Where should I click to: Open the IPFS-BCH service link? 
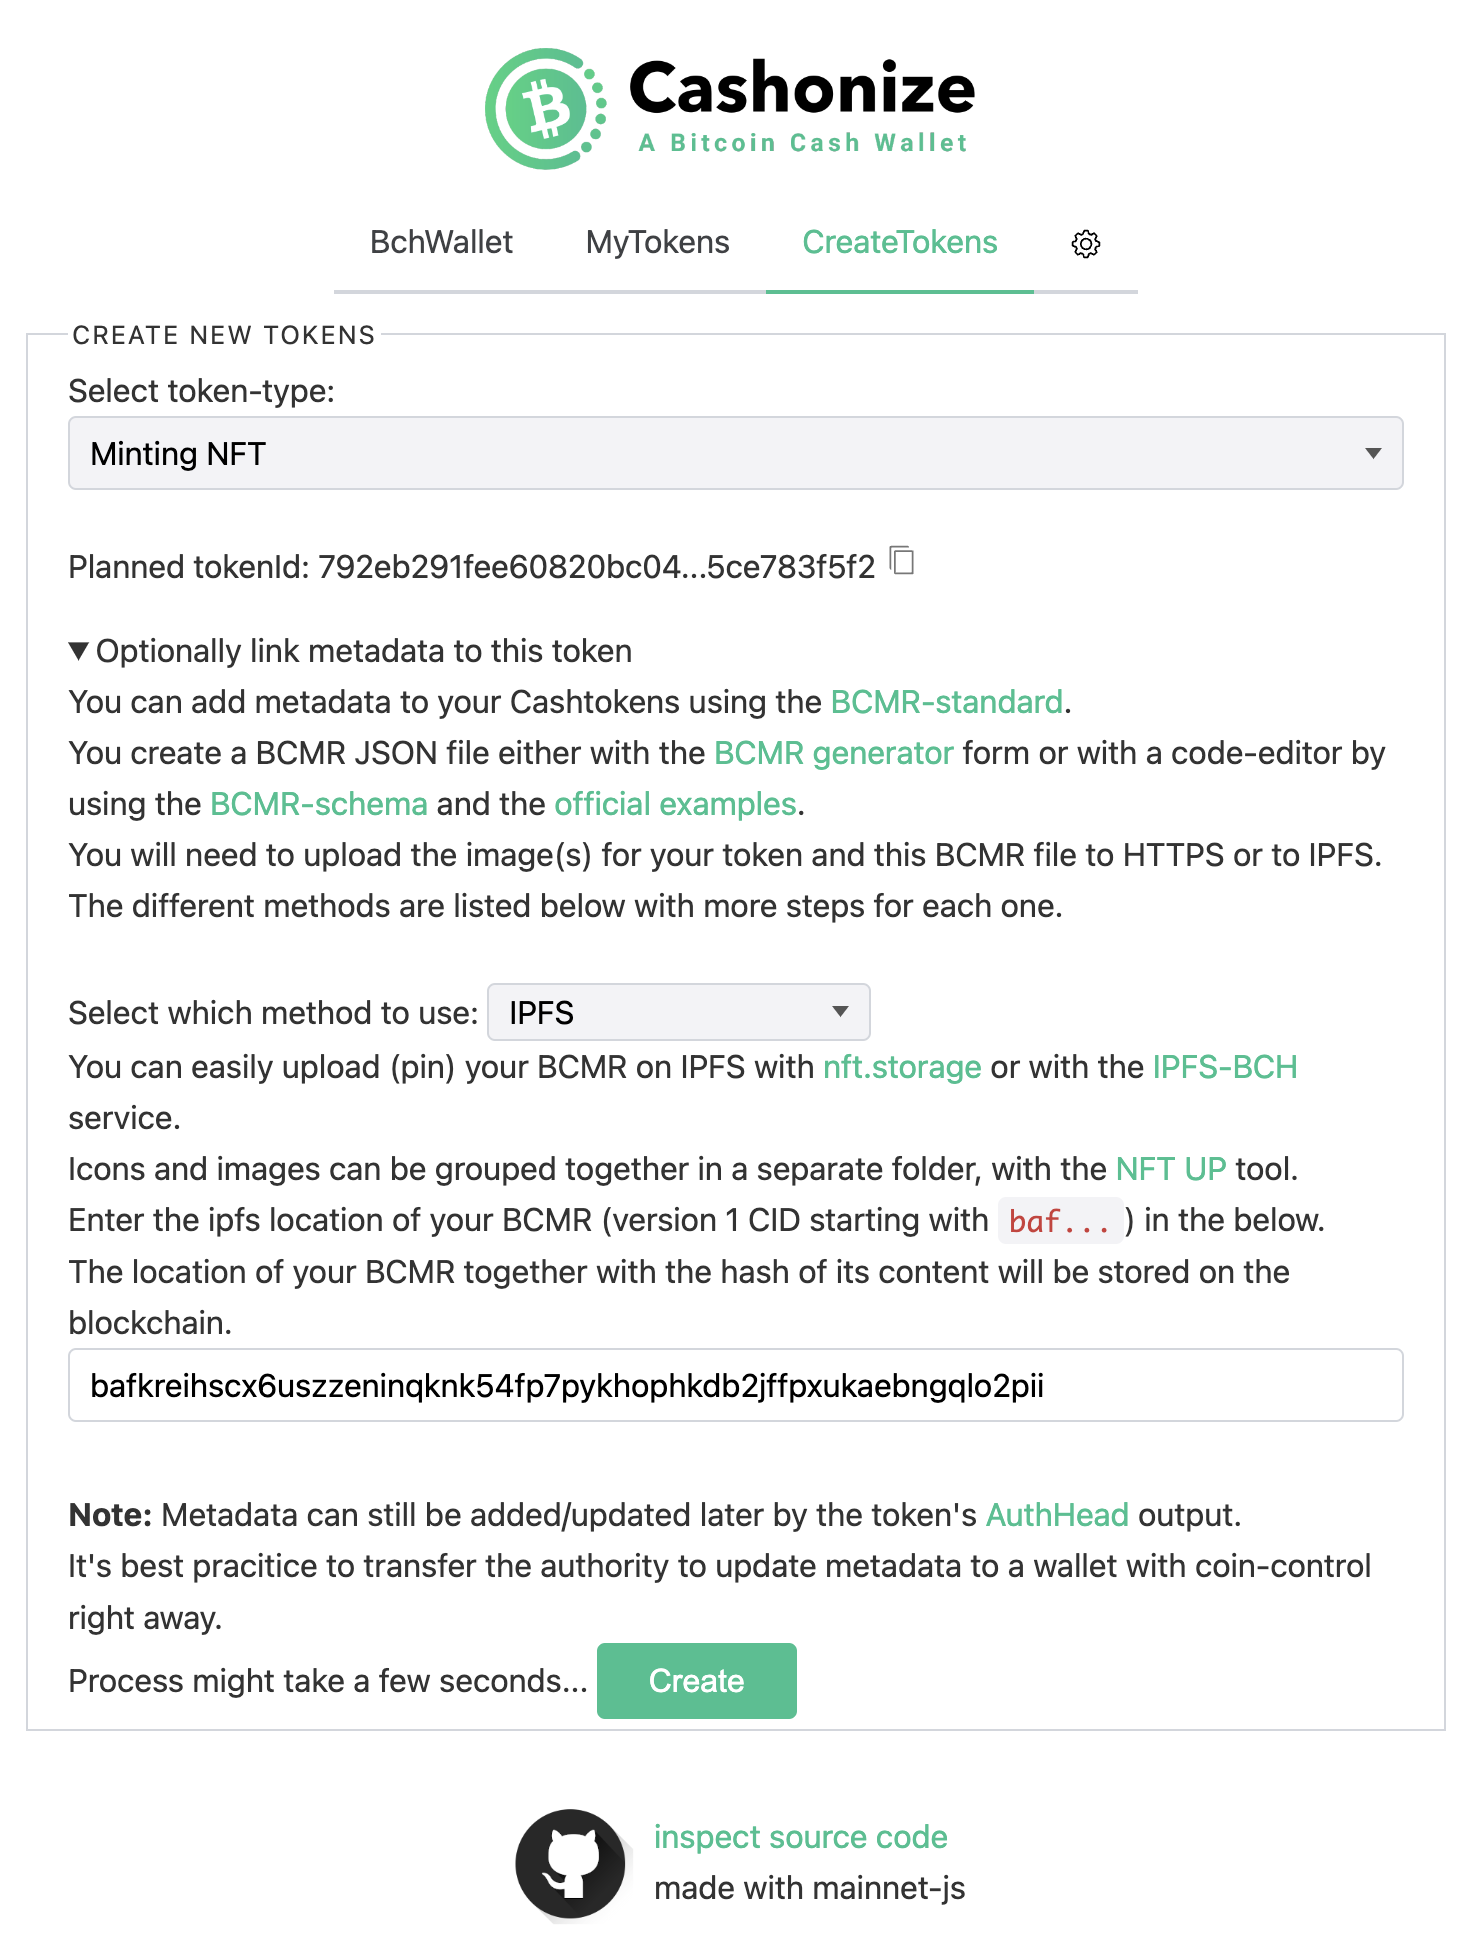click(x=1224, y=1067)
